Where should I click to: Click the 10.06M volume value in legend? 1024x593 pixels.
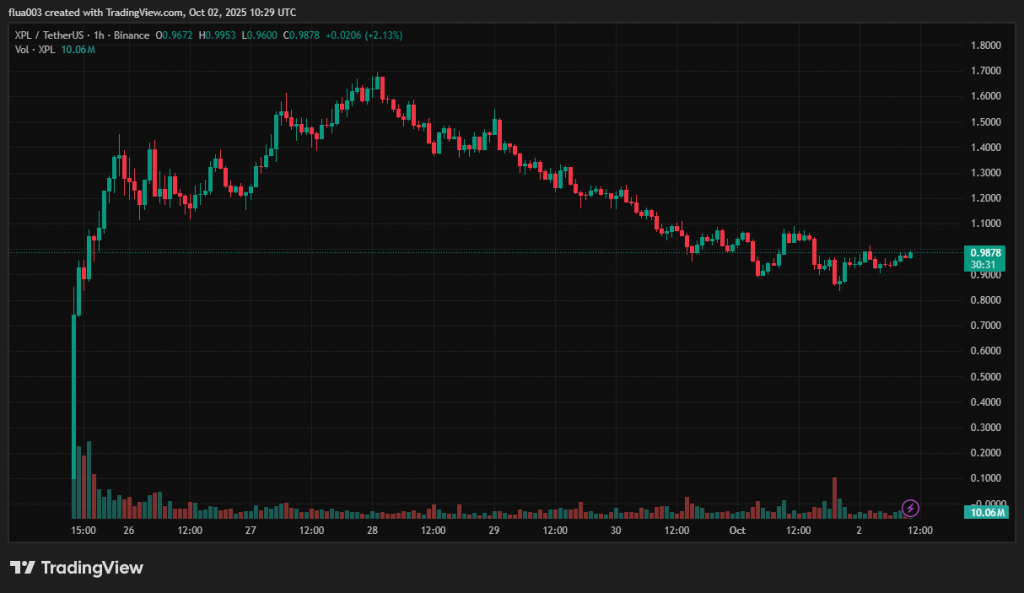(78, 49)
